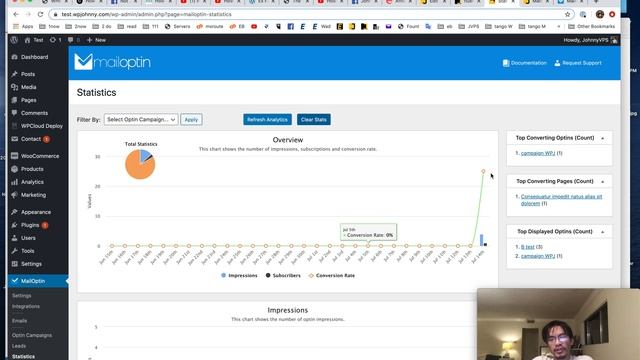The width and height of the screenshot is (640, 360).
Task: Collapse Top Converting Optins panel
Action: [602, 138]
